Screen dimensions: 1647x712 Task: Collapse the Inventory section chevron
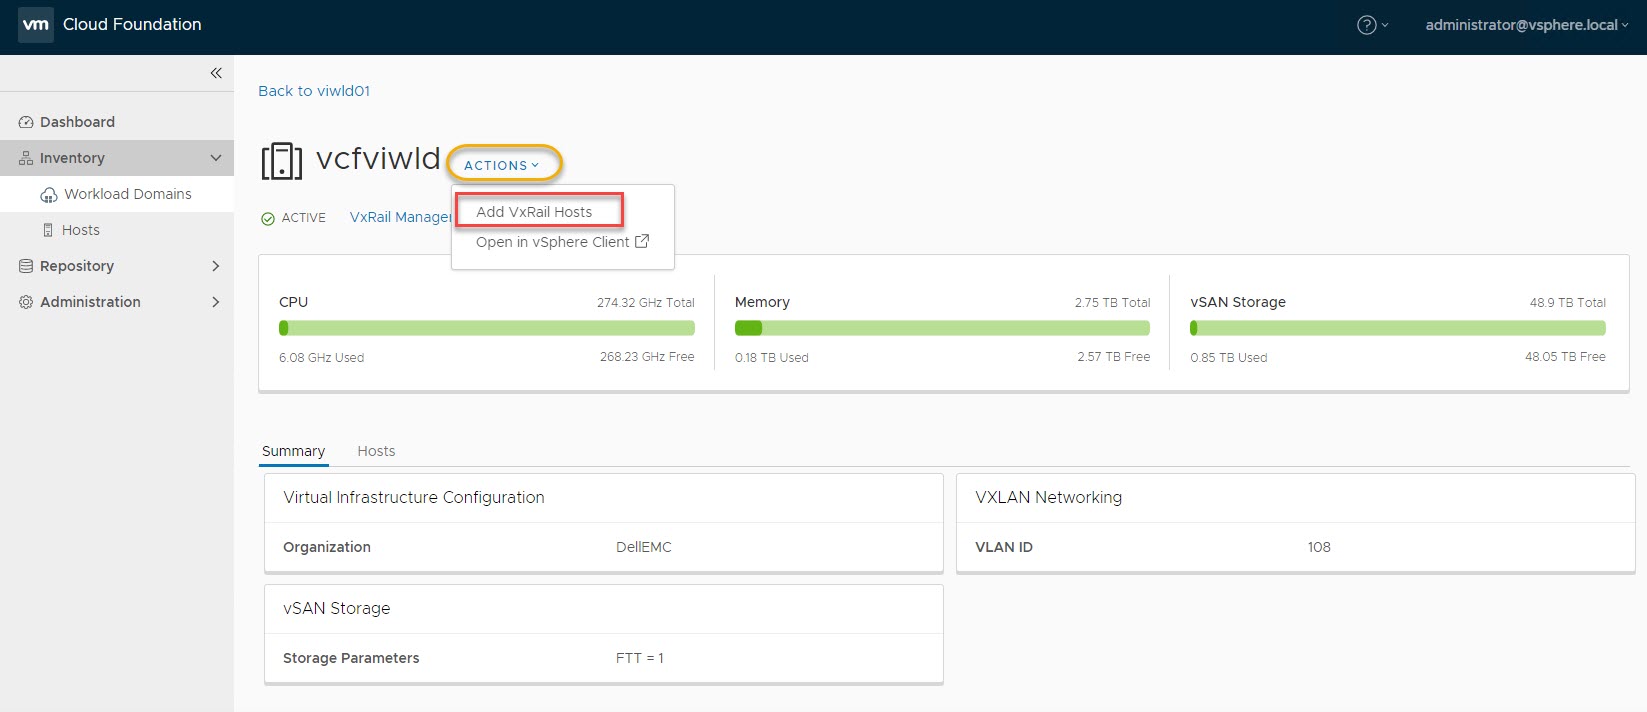click(215, 158)
